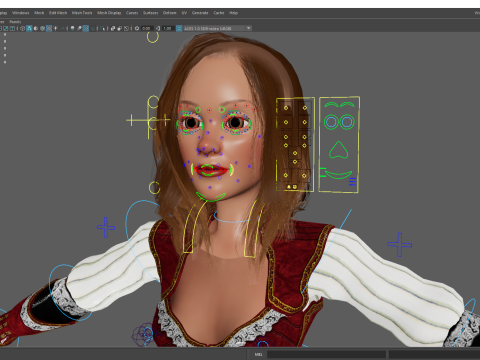Open the Cache menu
Image resolution: width=480 pixels, height=360 pixels.
click(x=219, y=13)
